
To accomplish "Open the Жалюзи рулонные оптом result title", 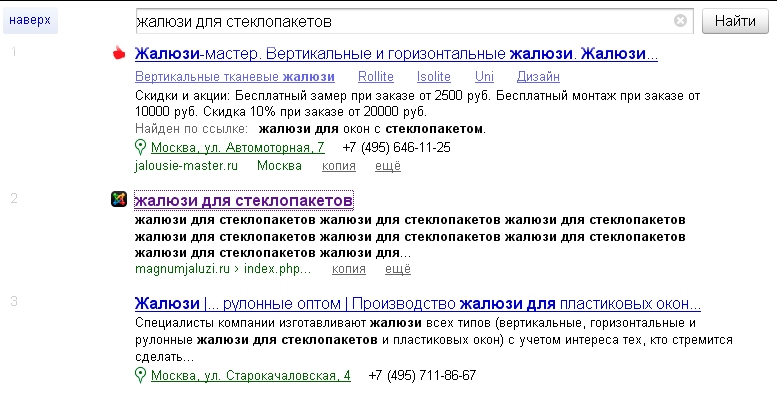I will click(x=418, y=303).
